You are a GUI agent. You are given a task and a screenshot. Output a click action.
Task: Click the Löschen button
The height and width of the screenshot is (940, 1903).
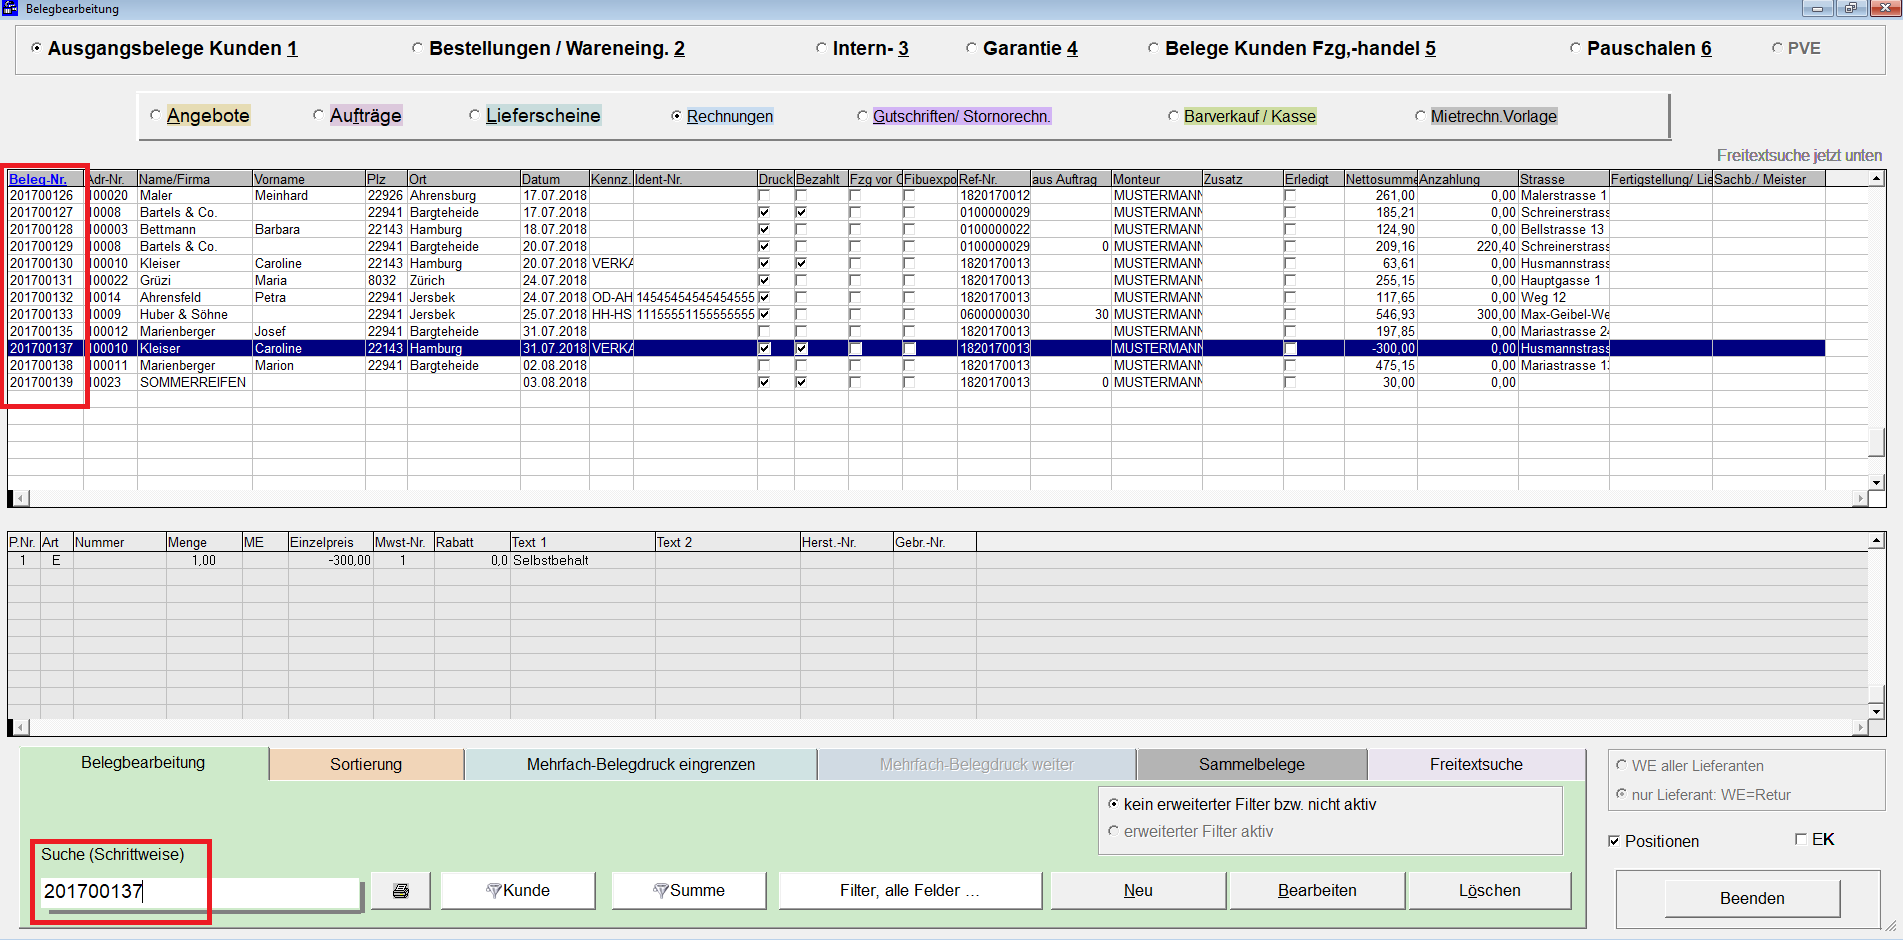click(1489, 890)
